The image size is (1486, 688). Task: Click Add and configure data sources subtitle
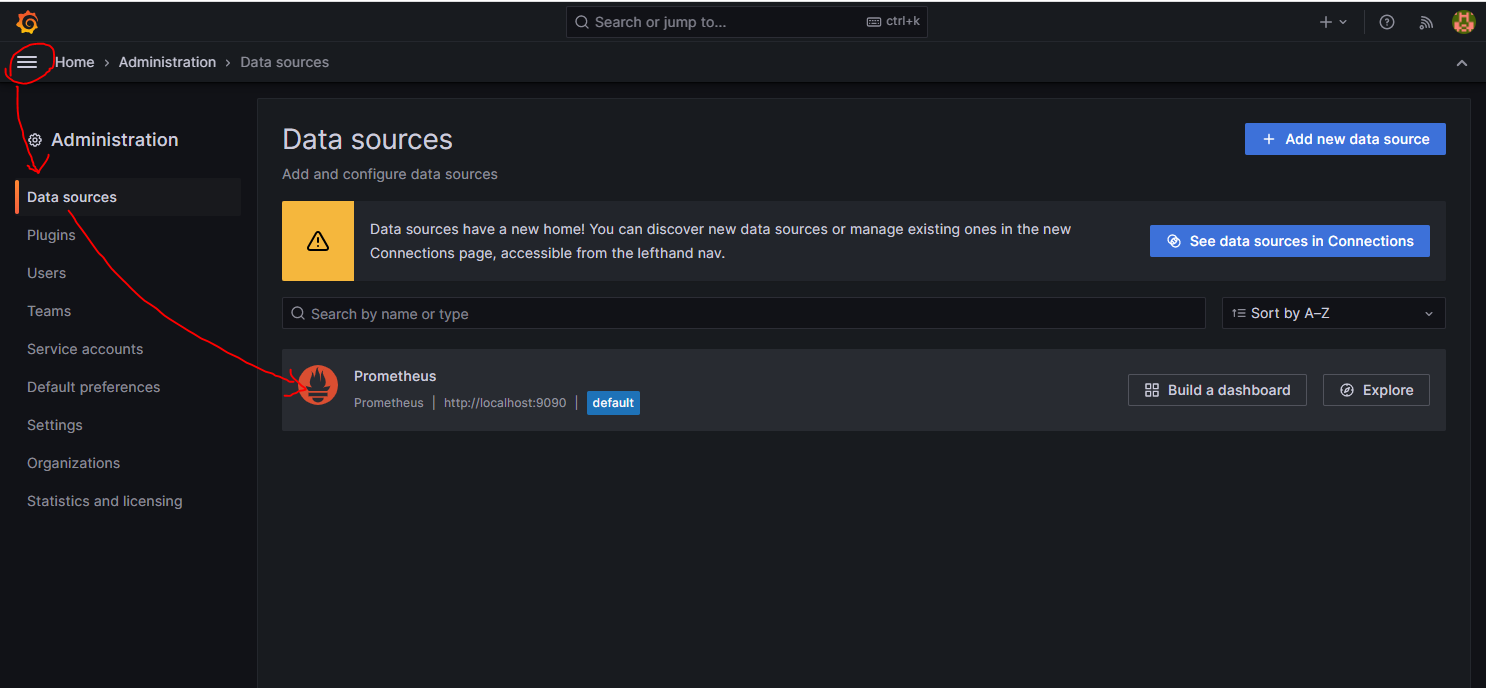[x=390, y=174]
